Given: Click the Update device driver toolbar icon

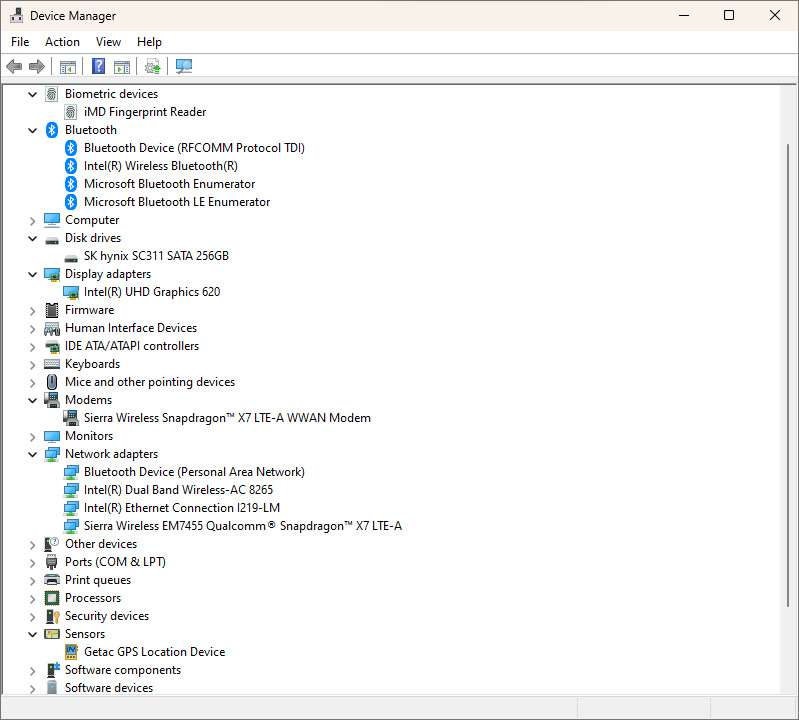Looking at the screenshot, I should pyautogui.click(x=152, y=66).
